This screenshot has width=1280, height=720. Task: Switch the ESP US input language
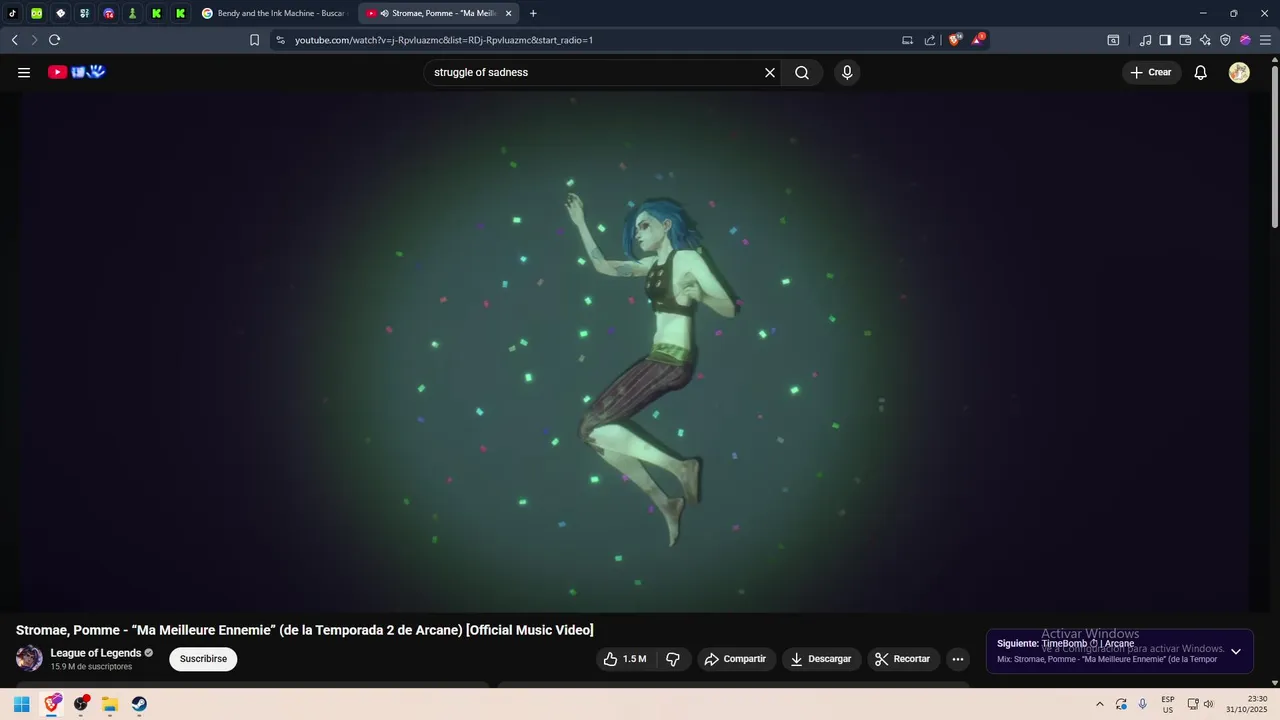point(1168,704)
